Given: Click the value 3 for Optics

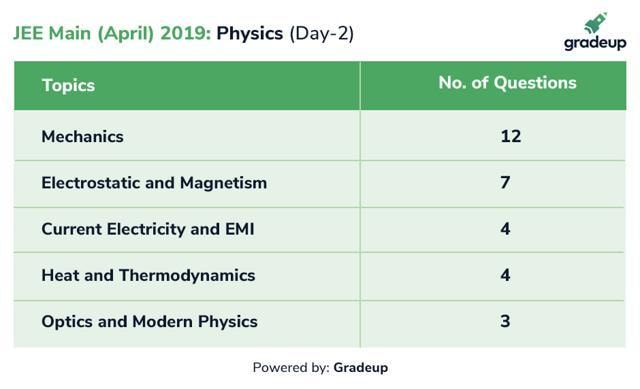Looking at the screenshot, I should point(505,321).
